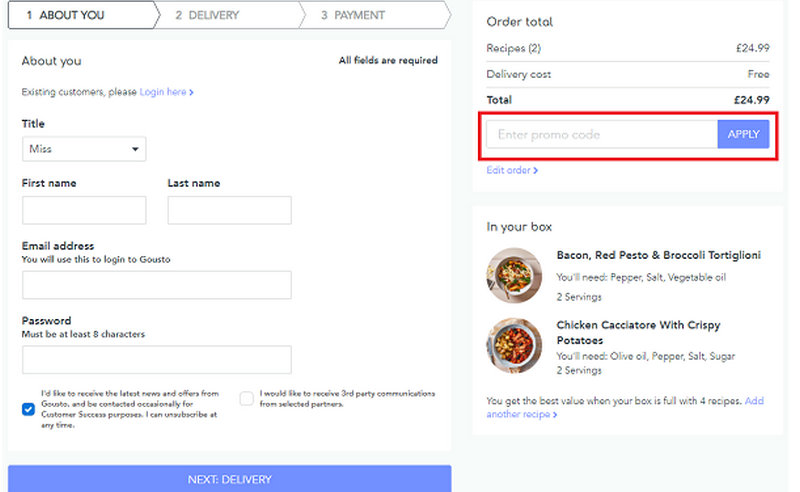Enable 3rd party communications checkbox
The height and width of the screenshot is (492, 800).
coord(246,399)
